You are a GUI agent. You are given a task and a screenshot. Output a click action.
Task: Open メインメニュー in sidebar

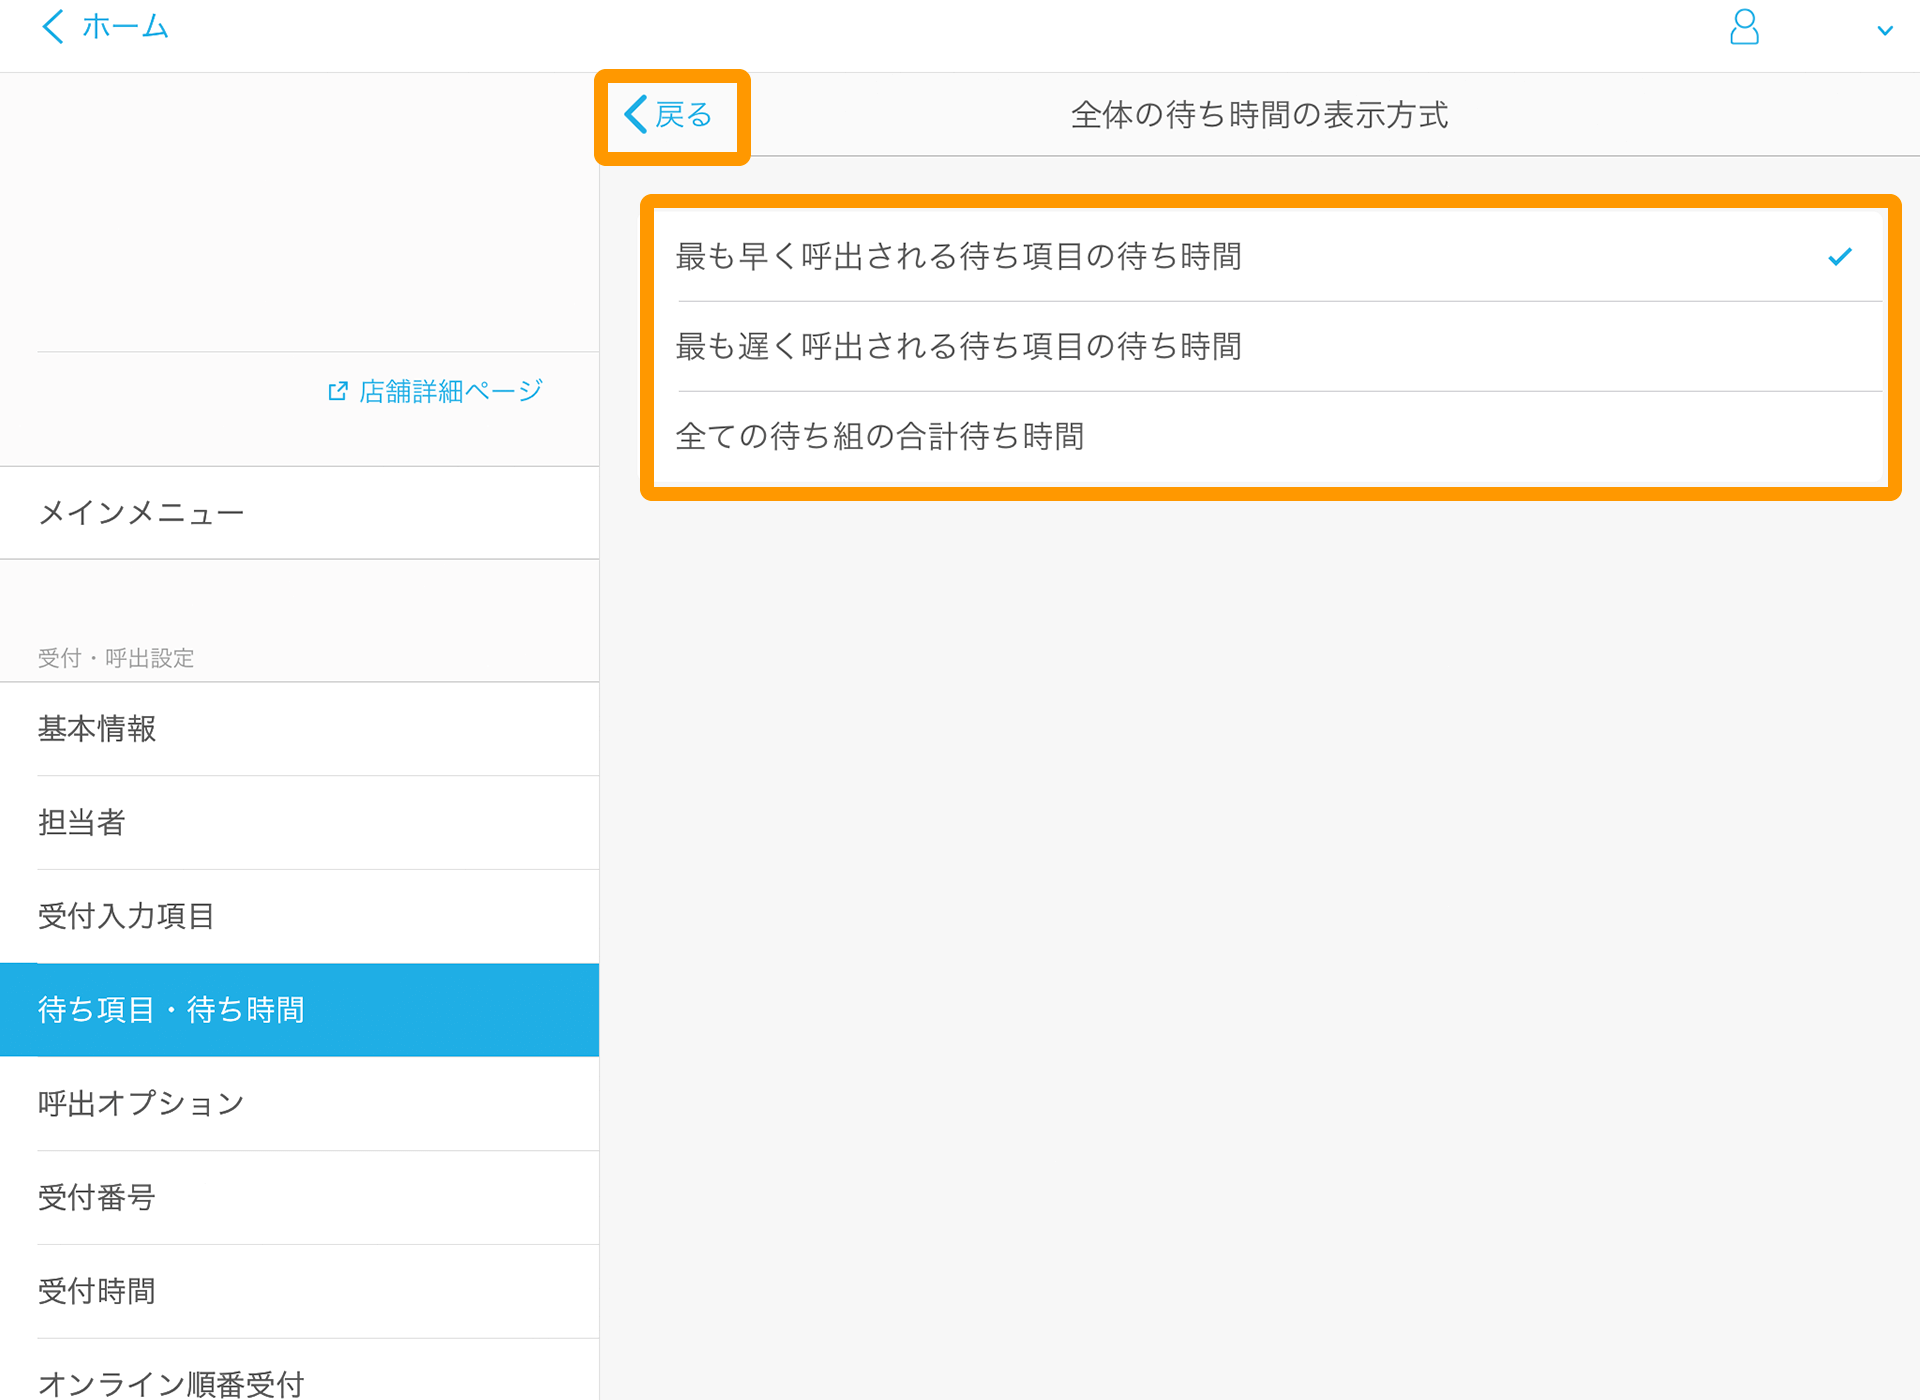[x=300, y=513]
